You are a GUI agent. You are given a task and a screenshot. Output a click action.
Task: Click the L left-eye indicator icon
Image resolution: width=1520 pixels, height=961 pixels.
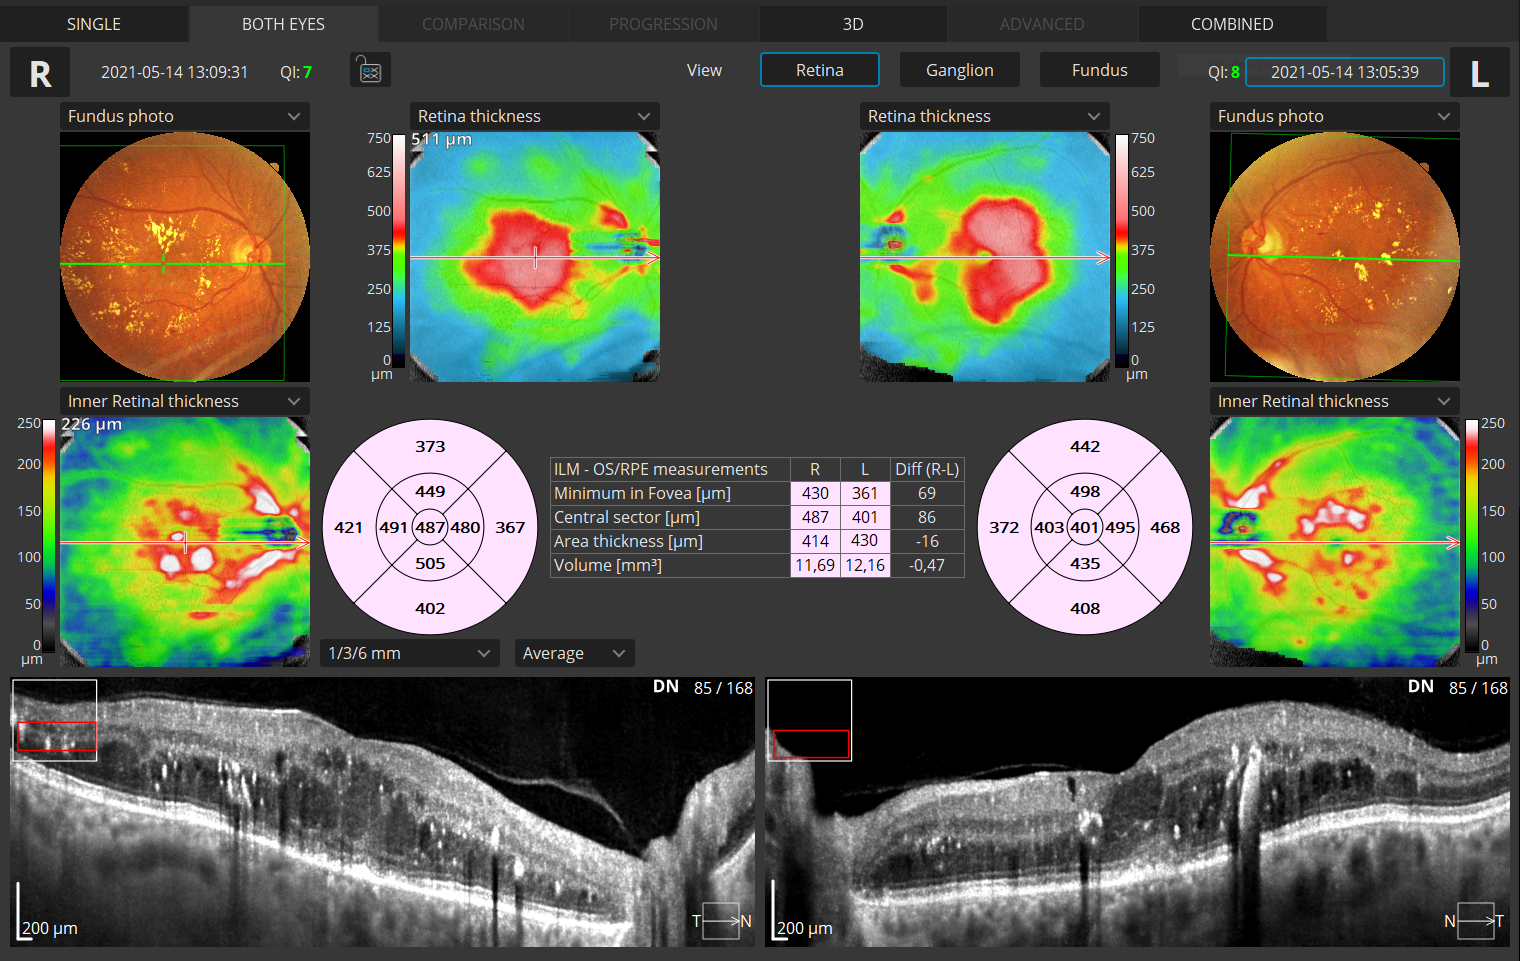click(1480, 71)
